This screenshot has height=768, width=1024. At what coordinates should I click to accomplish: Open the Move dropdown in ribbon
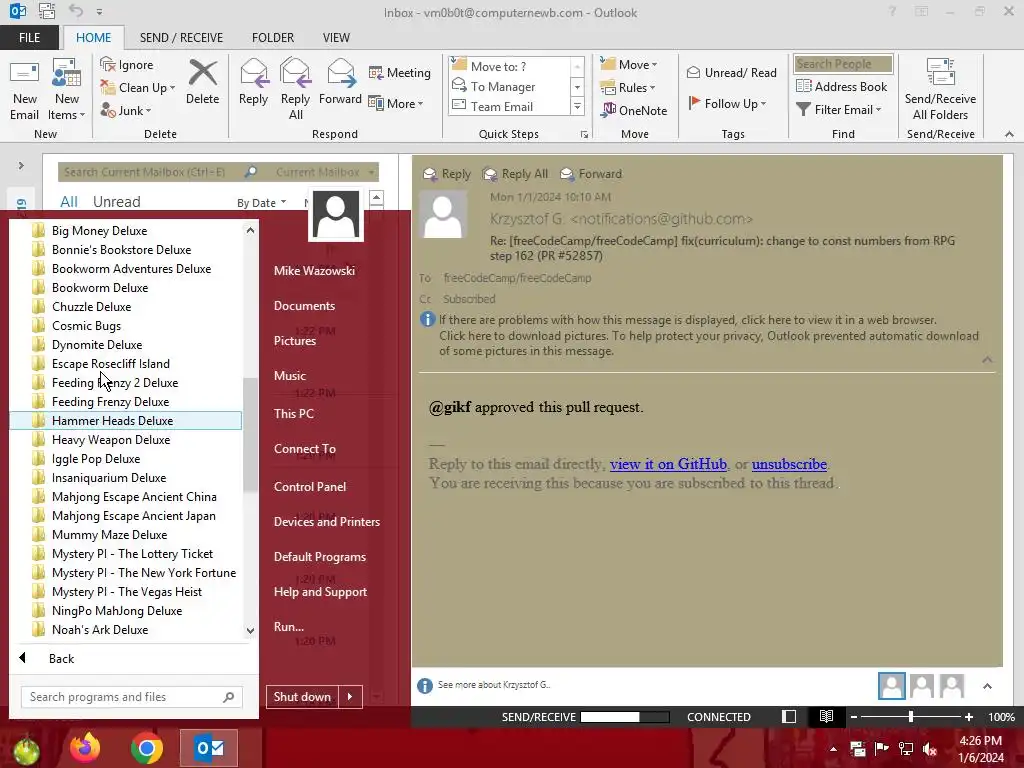click(x=629, y=65)
